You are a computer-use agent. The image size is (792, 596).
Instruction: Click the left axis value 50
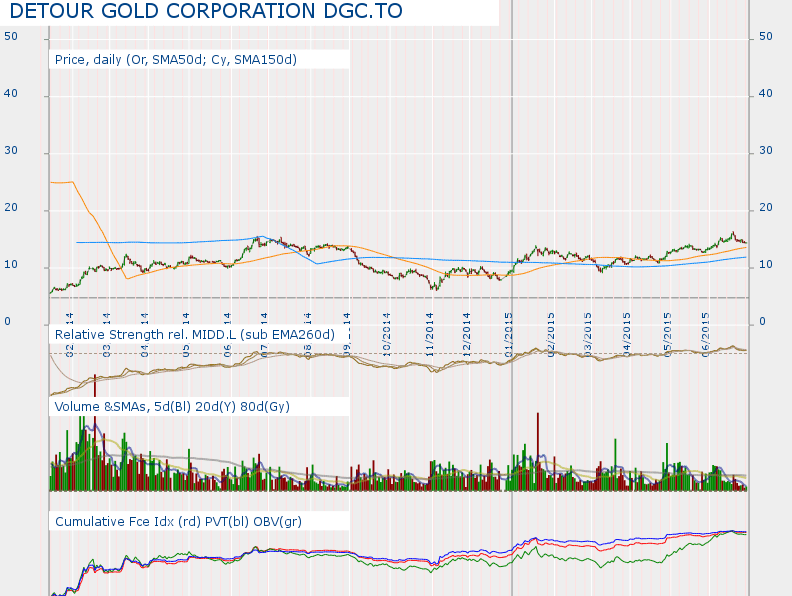[x=11, y=36]
